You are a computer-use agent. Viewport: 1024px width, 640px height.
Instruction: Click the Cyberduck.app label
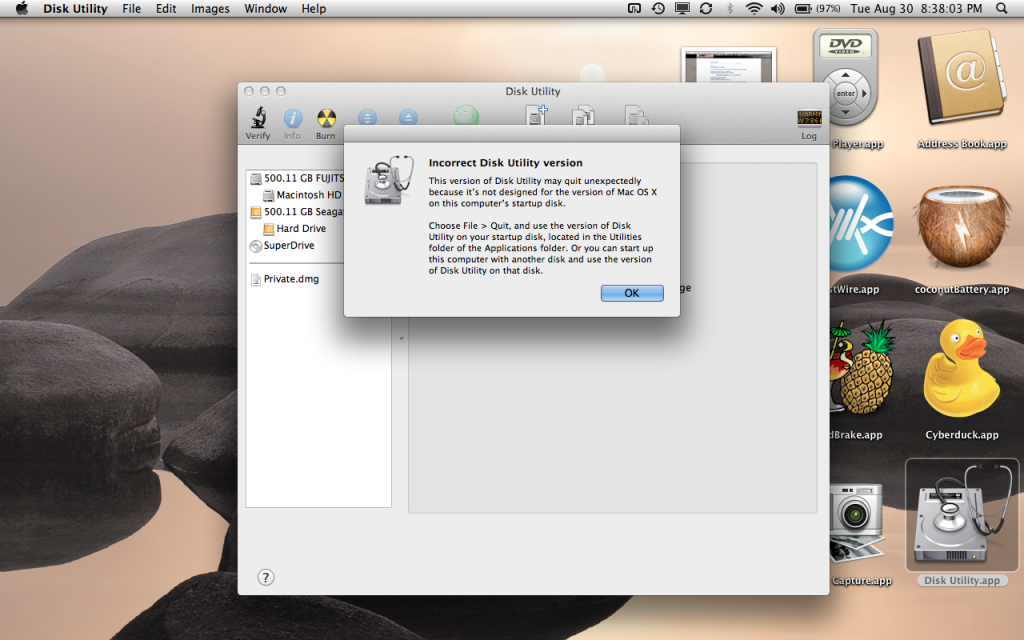(x=961, y=435)
